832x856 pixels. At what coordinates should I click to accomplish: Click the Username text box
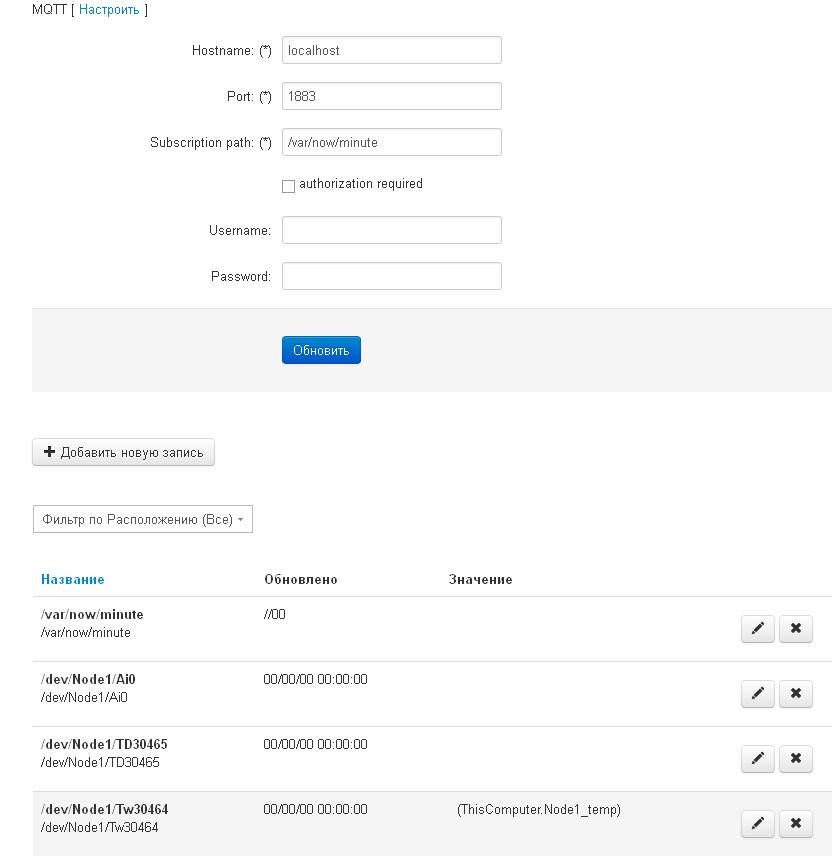pos(391,230)
